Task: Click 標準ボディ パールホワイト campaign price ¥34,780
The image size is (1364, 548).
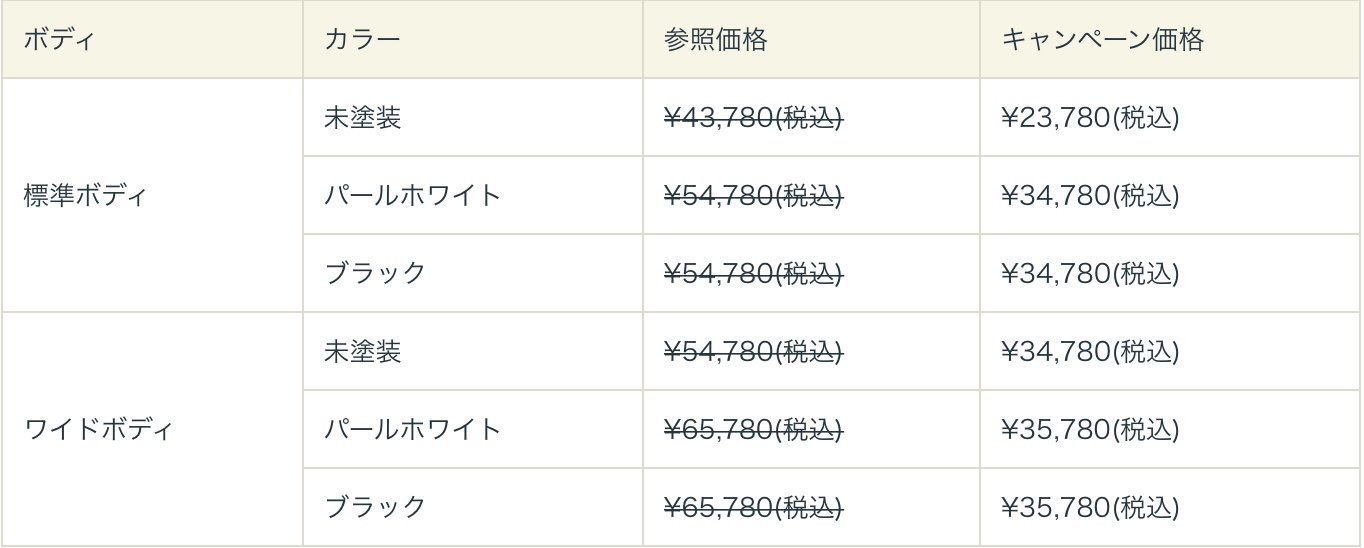Action: [x=1090, y=195]
